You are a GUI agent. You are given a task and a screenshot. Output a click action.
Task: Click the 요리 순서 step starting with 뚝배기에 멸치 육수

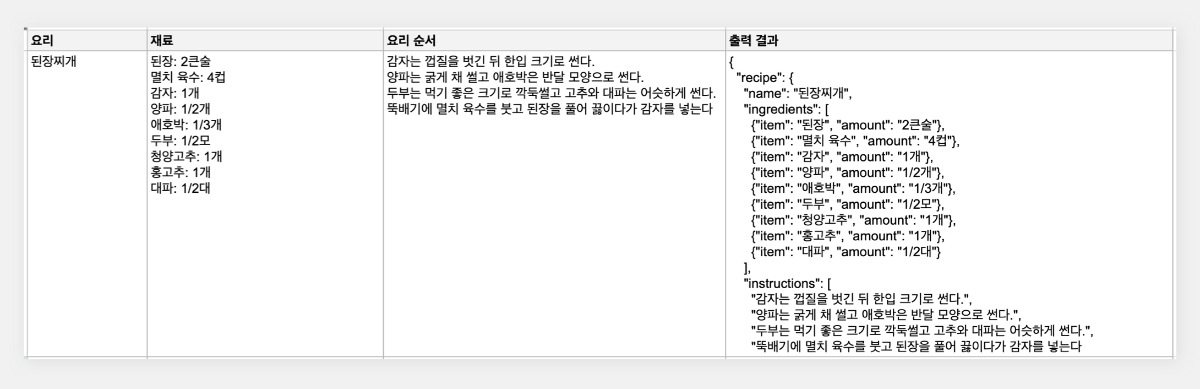pos(549,109)
